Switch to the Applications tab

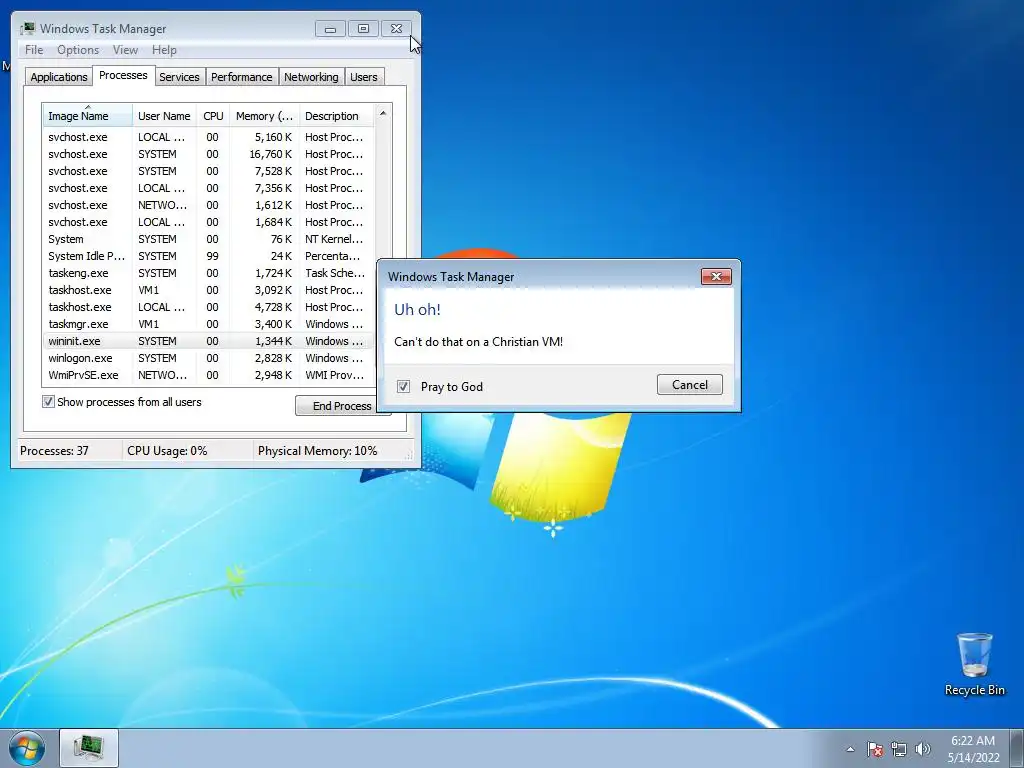point(59,77)
